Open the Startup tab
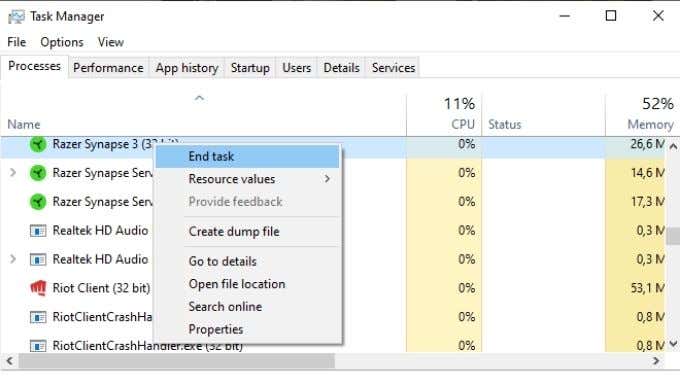 (250, 68)
